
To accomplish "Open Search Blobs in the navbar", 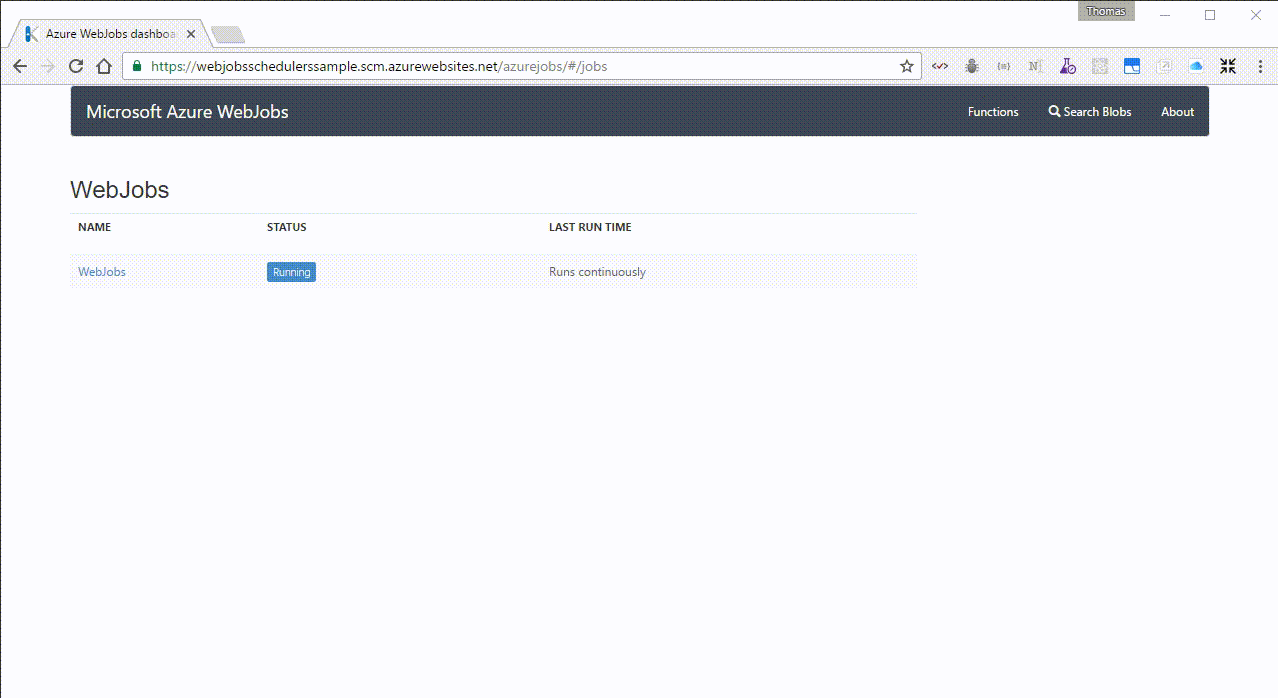I will coord(1090,112).
